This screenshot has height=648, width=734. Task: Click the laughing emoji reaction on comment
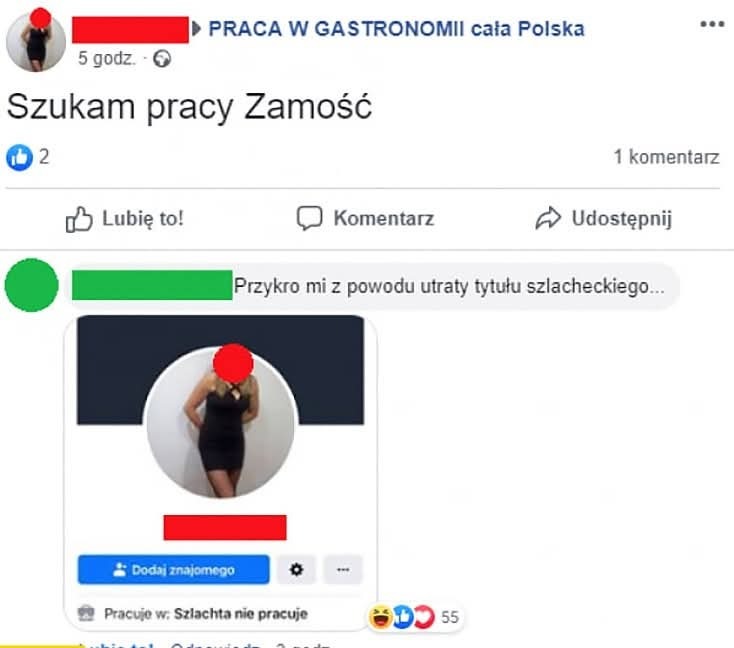point(381,617)
